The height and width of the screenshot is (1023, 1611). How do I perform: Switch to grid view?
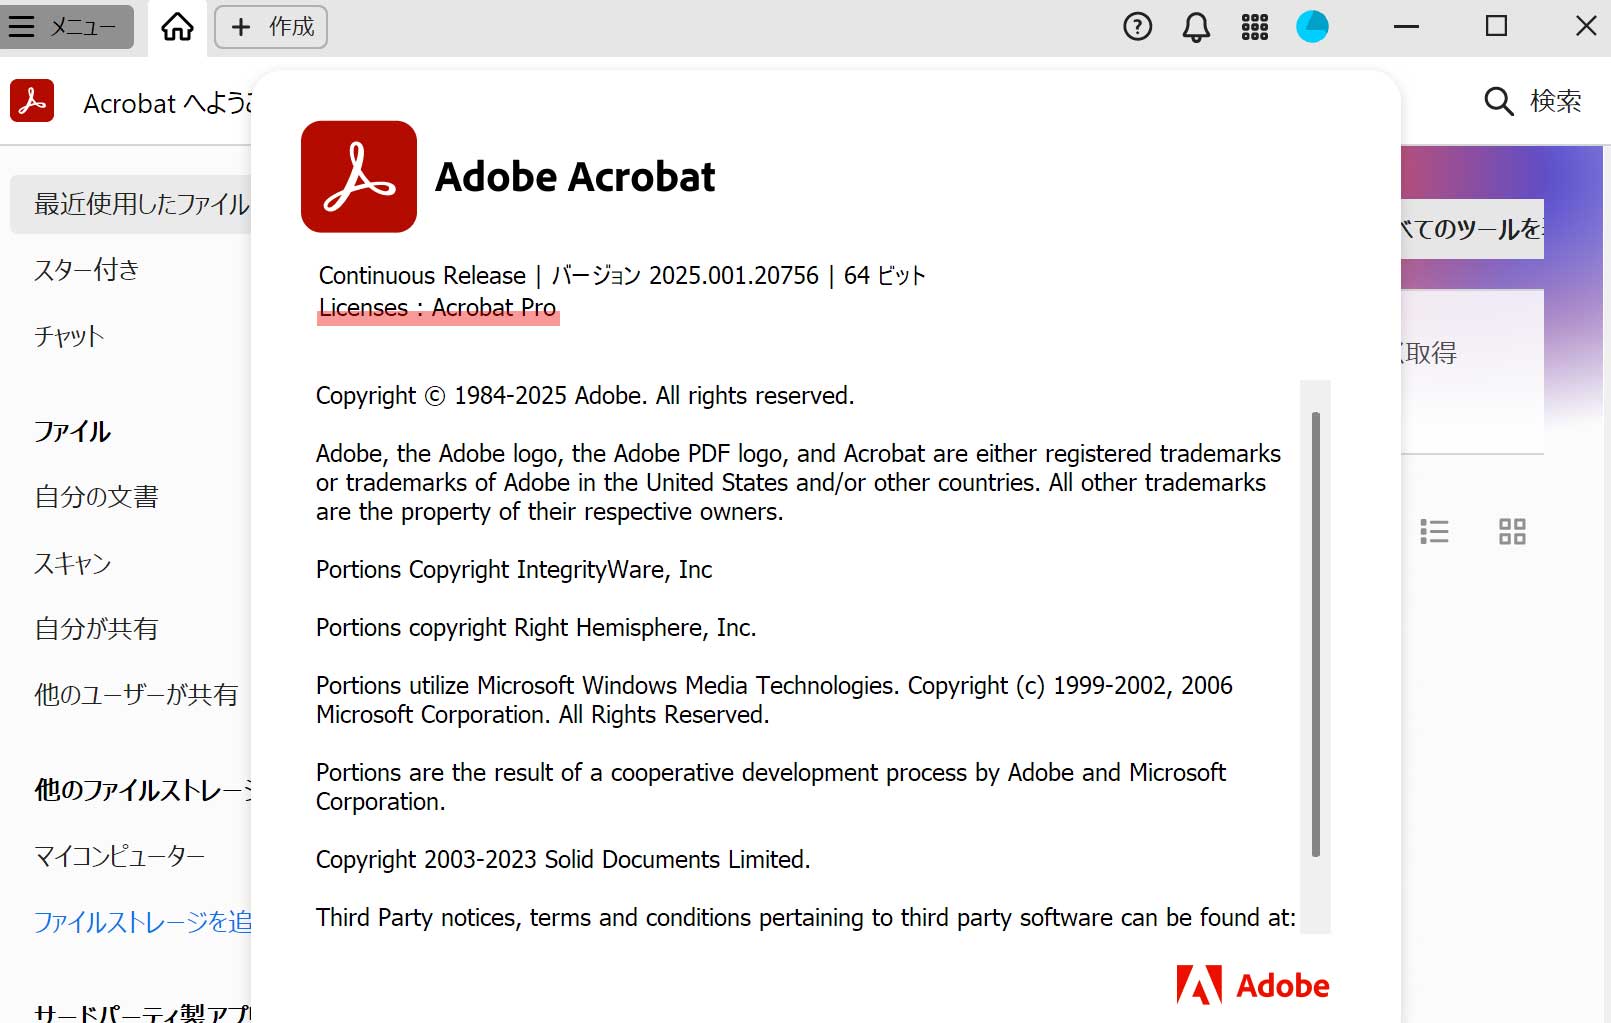point(1512,531)
